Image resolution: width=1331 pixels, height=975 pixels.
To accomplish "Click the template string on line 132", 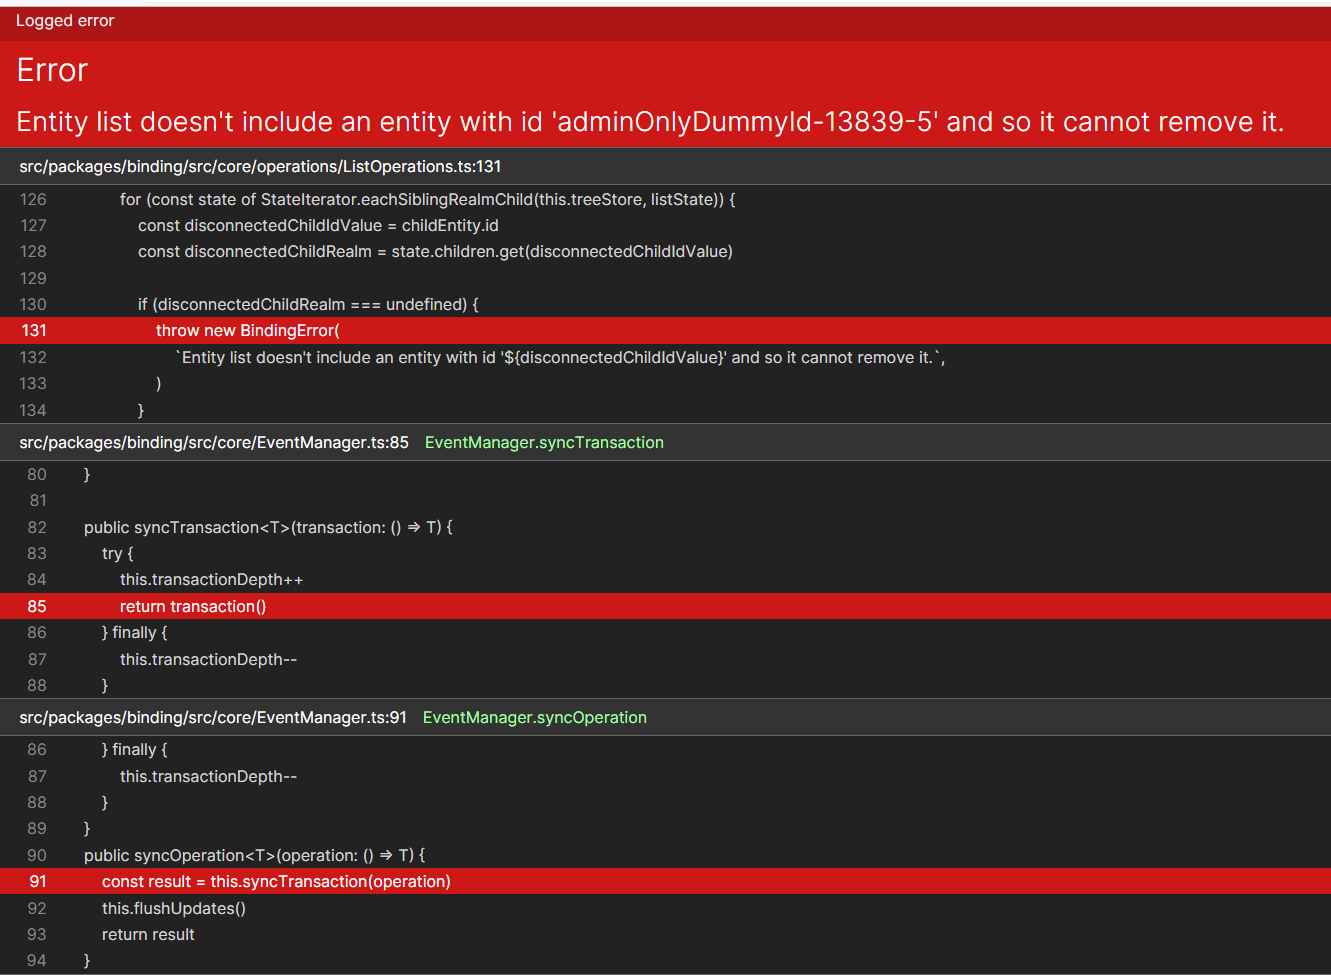I will 560,357.
